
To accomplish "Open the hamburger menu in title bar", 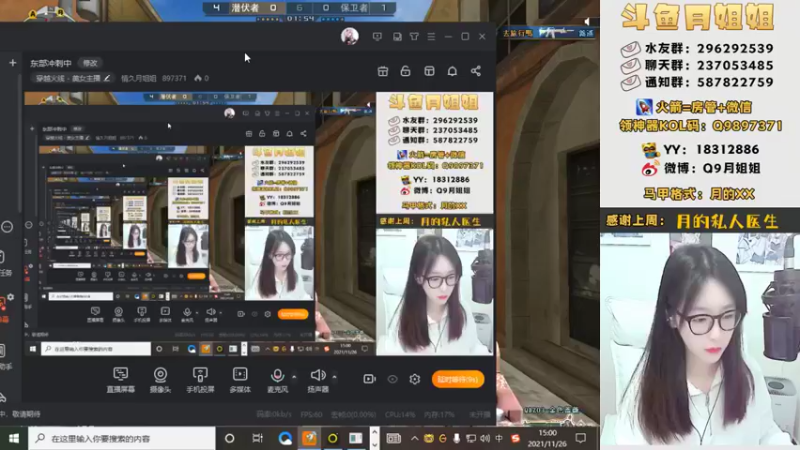I will tap(432, 37).
